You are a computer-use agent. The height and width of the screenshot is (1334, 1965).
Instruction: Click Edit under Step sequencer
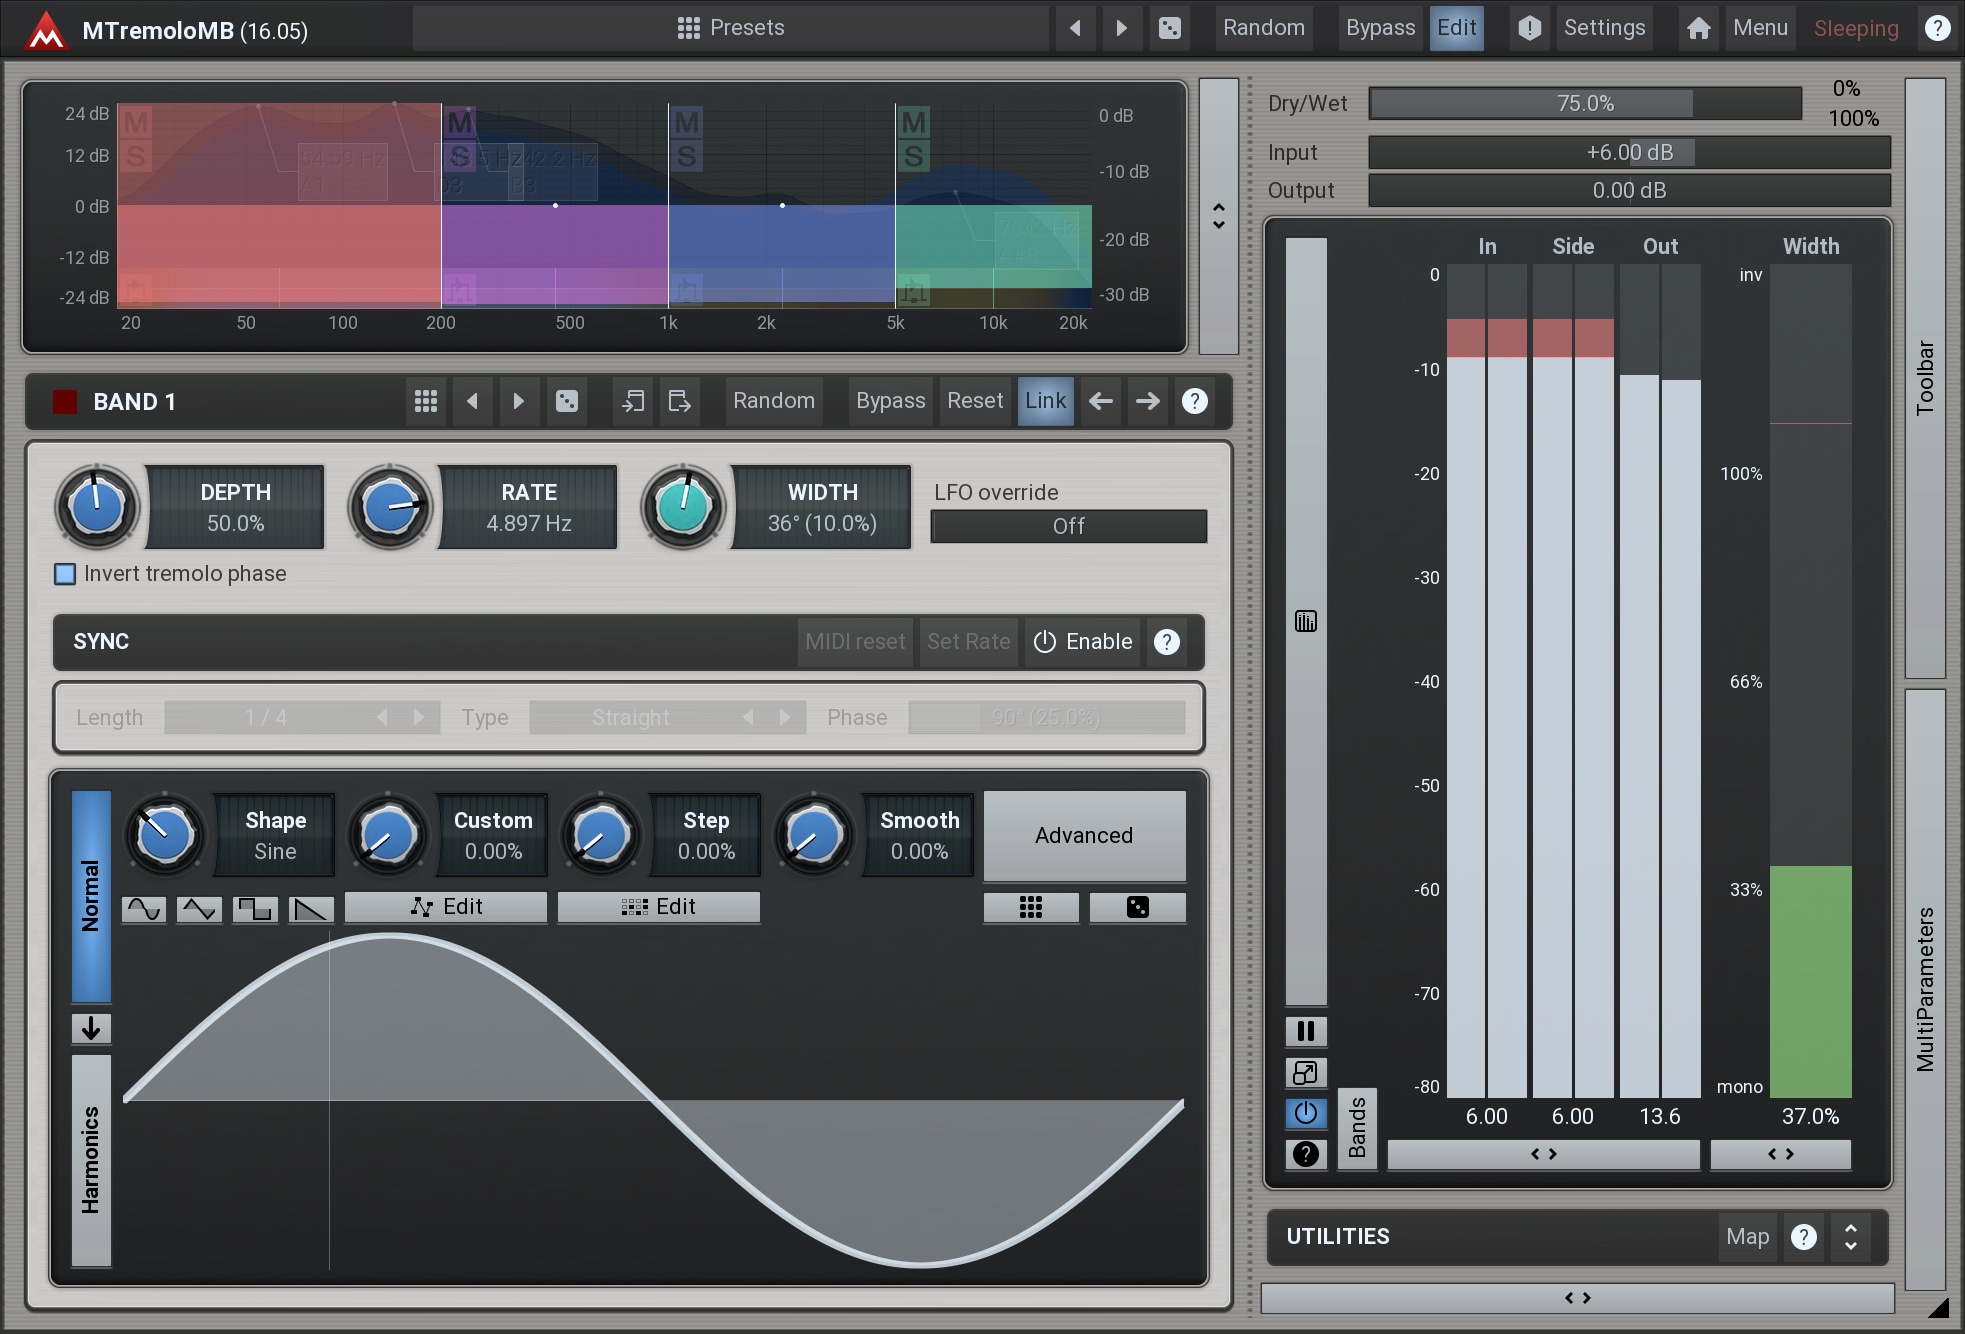coord(659,907)
